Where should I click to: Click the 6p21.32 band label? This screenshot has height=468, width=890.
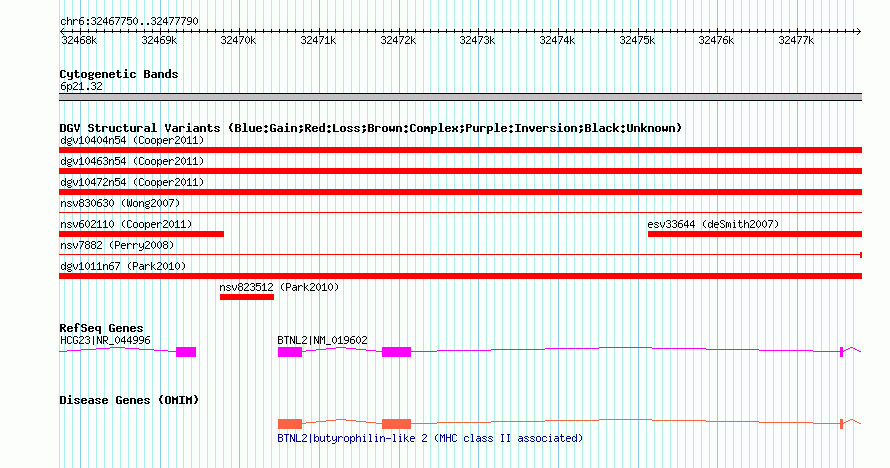(x=81, y=86)
